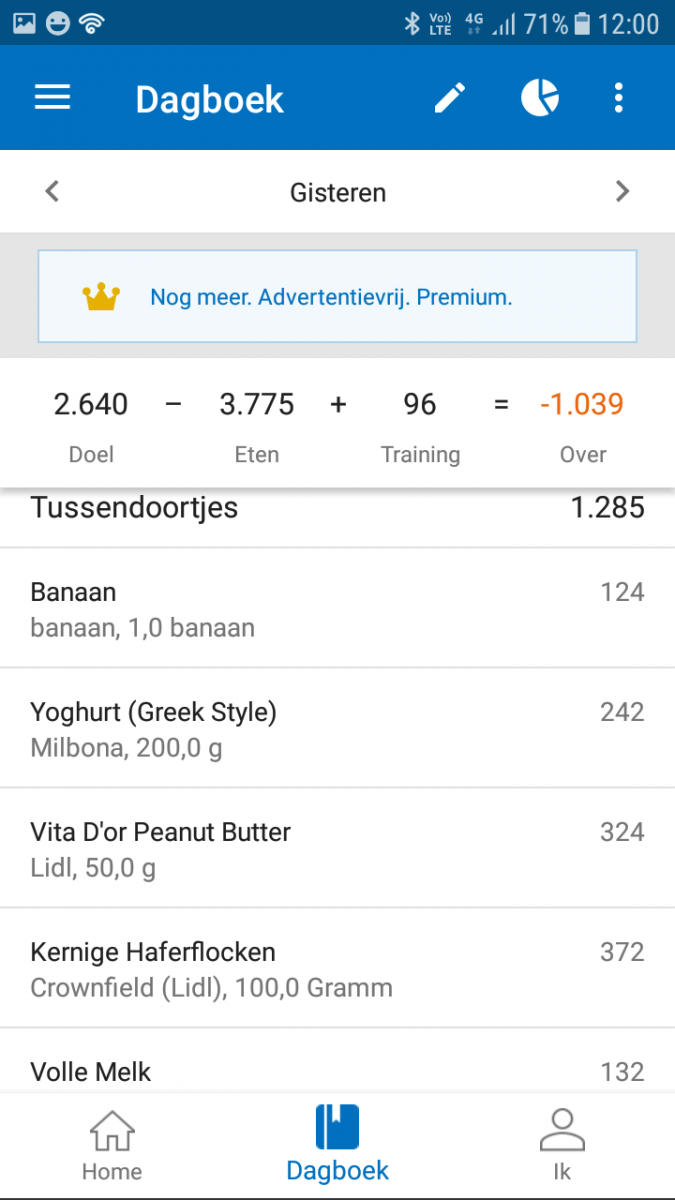Tap the Home house icon

coord(111,1131)
